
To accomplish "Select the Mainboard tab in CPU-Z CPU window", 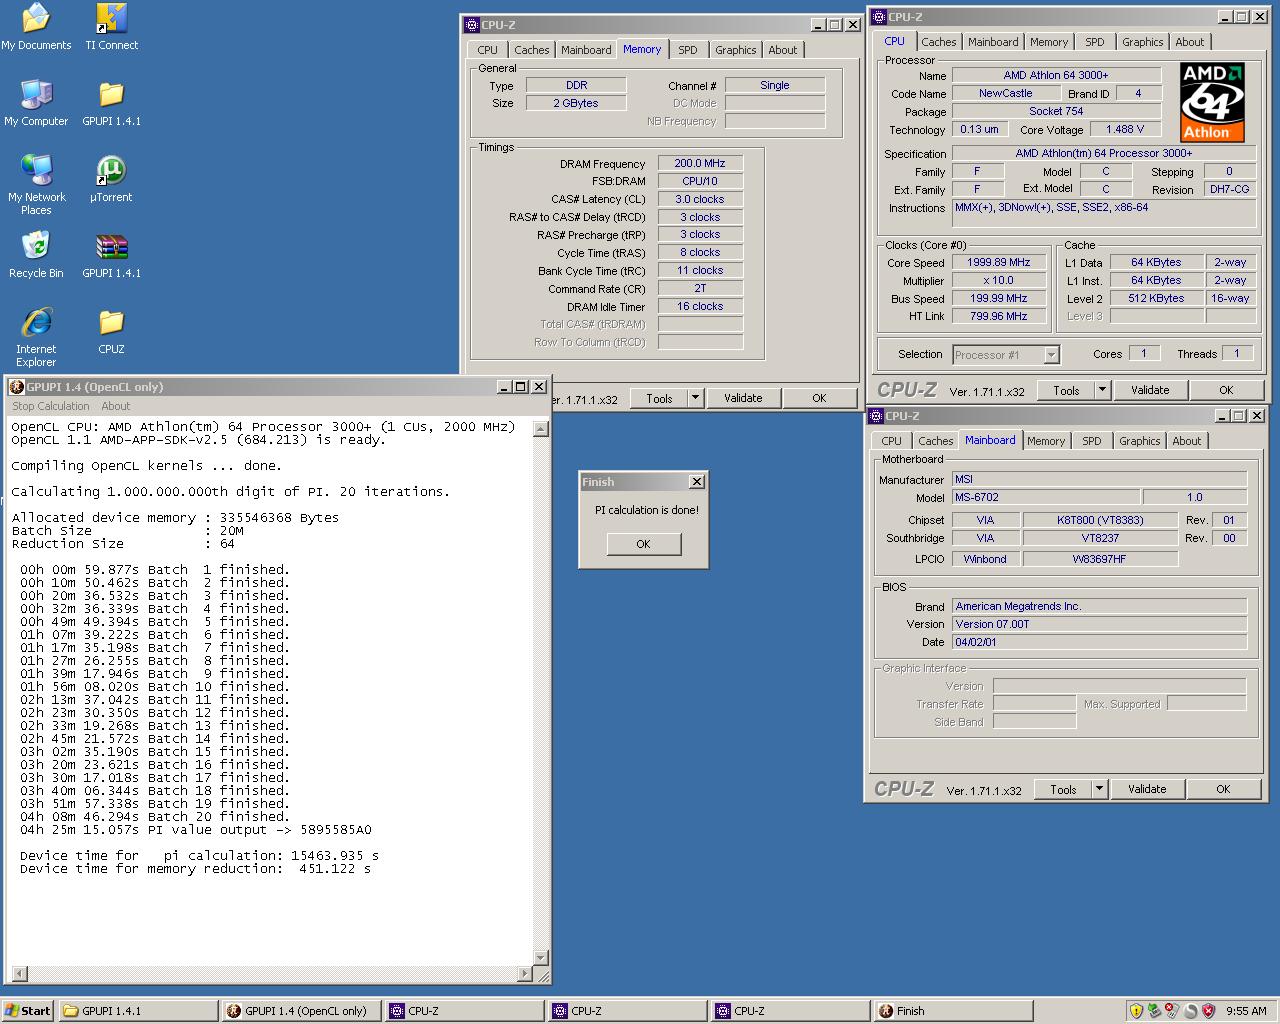I will pyautogui.click(x=993, y=42).
